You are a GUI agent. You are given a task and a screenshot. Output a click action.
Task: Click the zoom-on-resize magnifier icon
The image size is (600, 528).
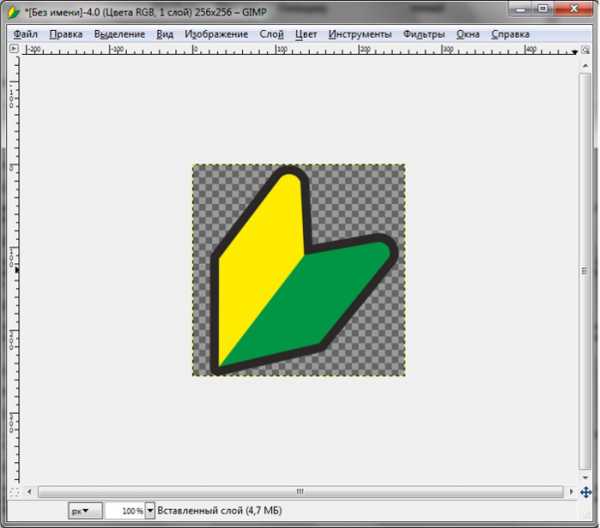coord(585,50)
